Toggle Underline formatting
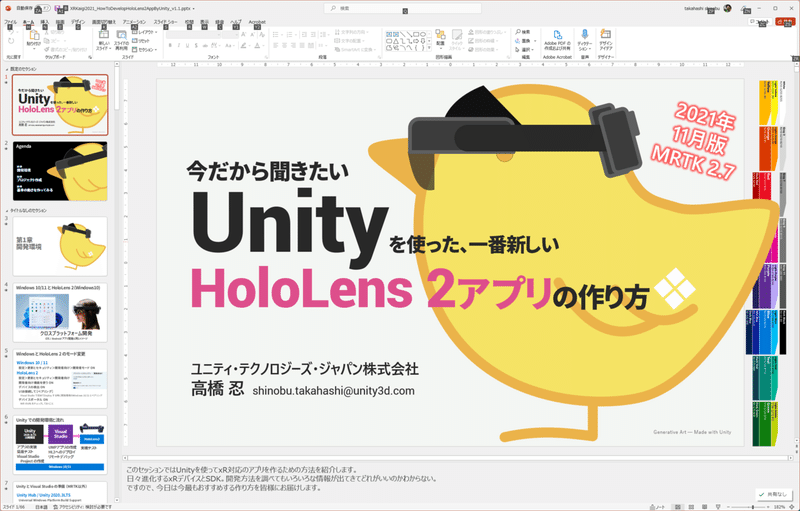800x511 pixels. (x=187, y=45)
